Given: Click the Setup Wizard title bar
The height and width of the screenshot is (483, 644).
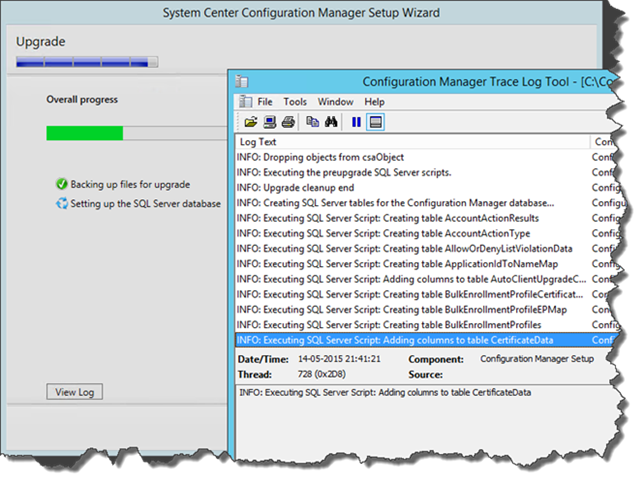Looking at the screenshot, I should pos(301,13).
